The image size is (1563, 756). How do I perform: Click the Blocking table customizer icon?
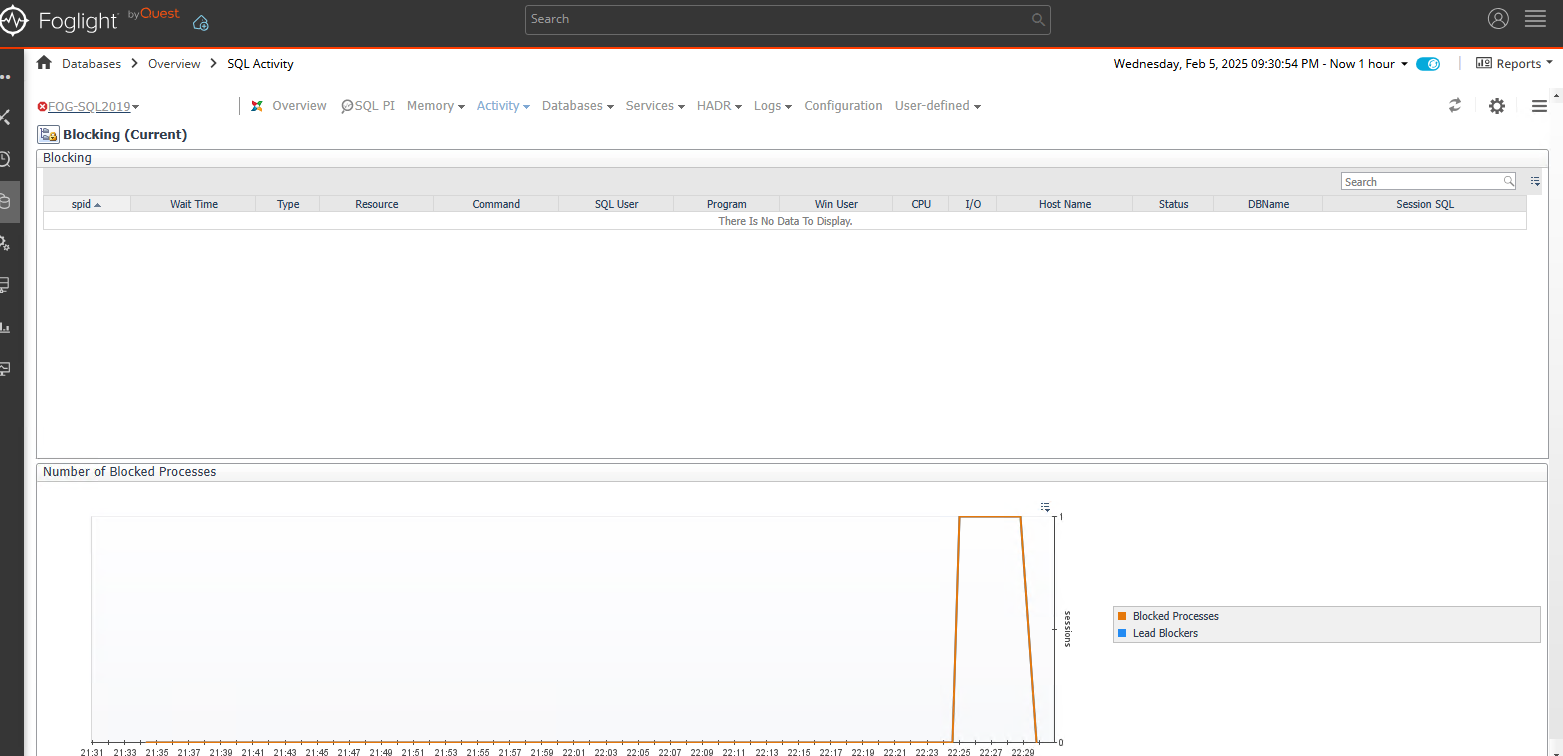(1535, 181)
